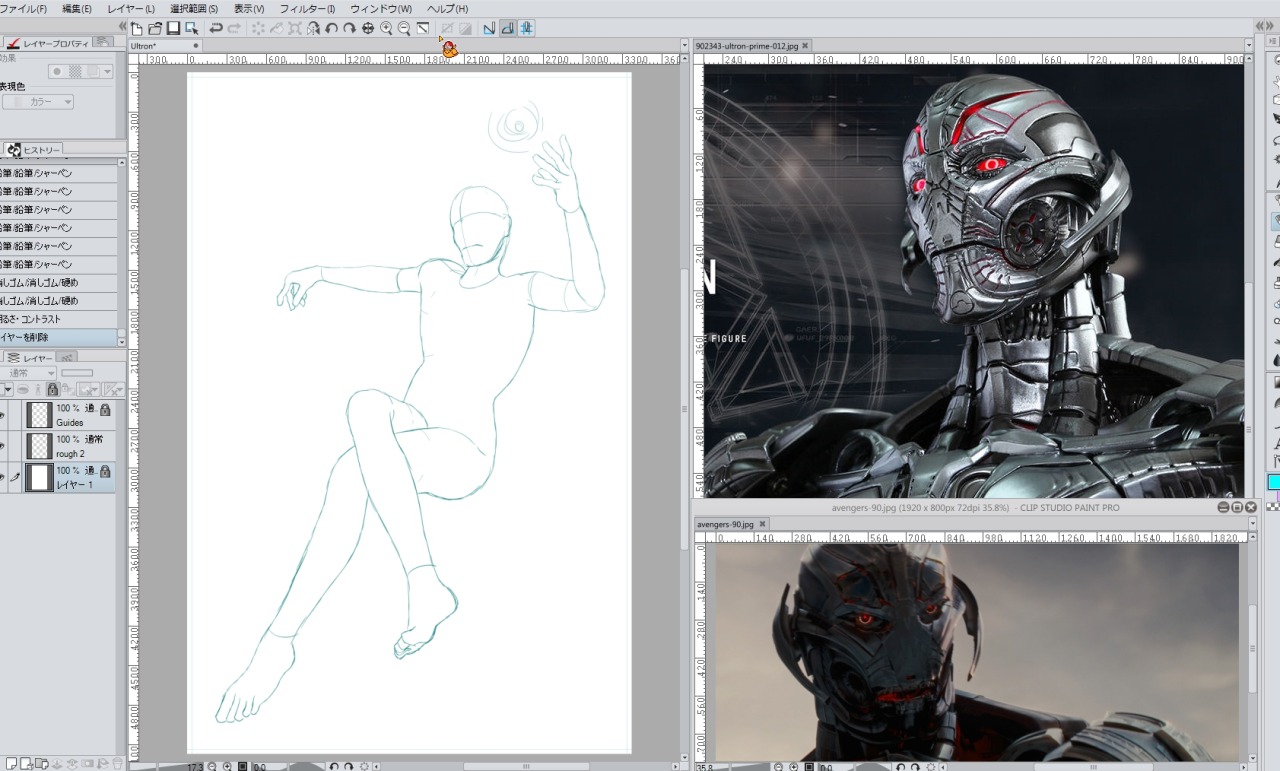Open the 表現色 カラー dropdown

point(38,102)
